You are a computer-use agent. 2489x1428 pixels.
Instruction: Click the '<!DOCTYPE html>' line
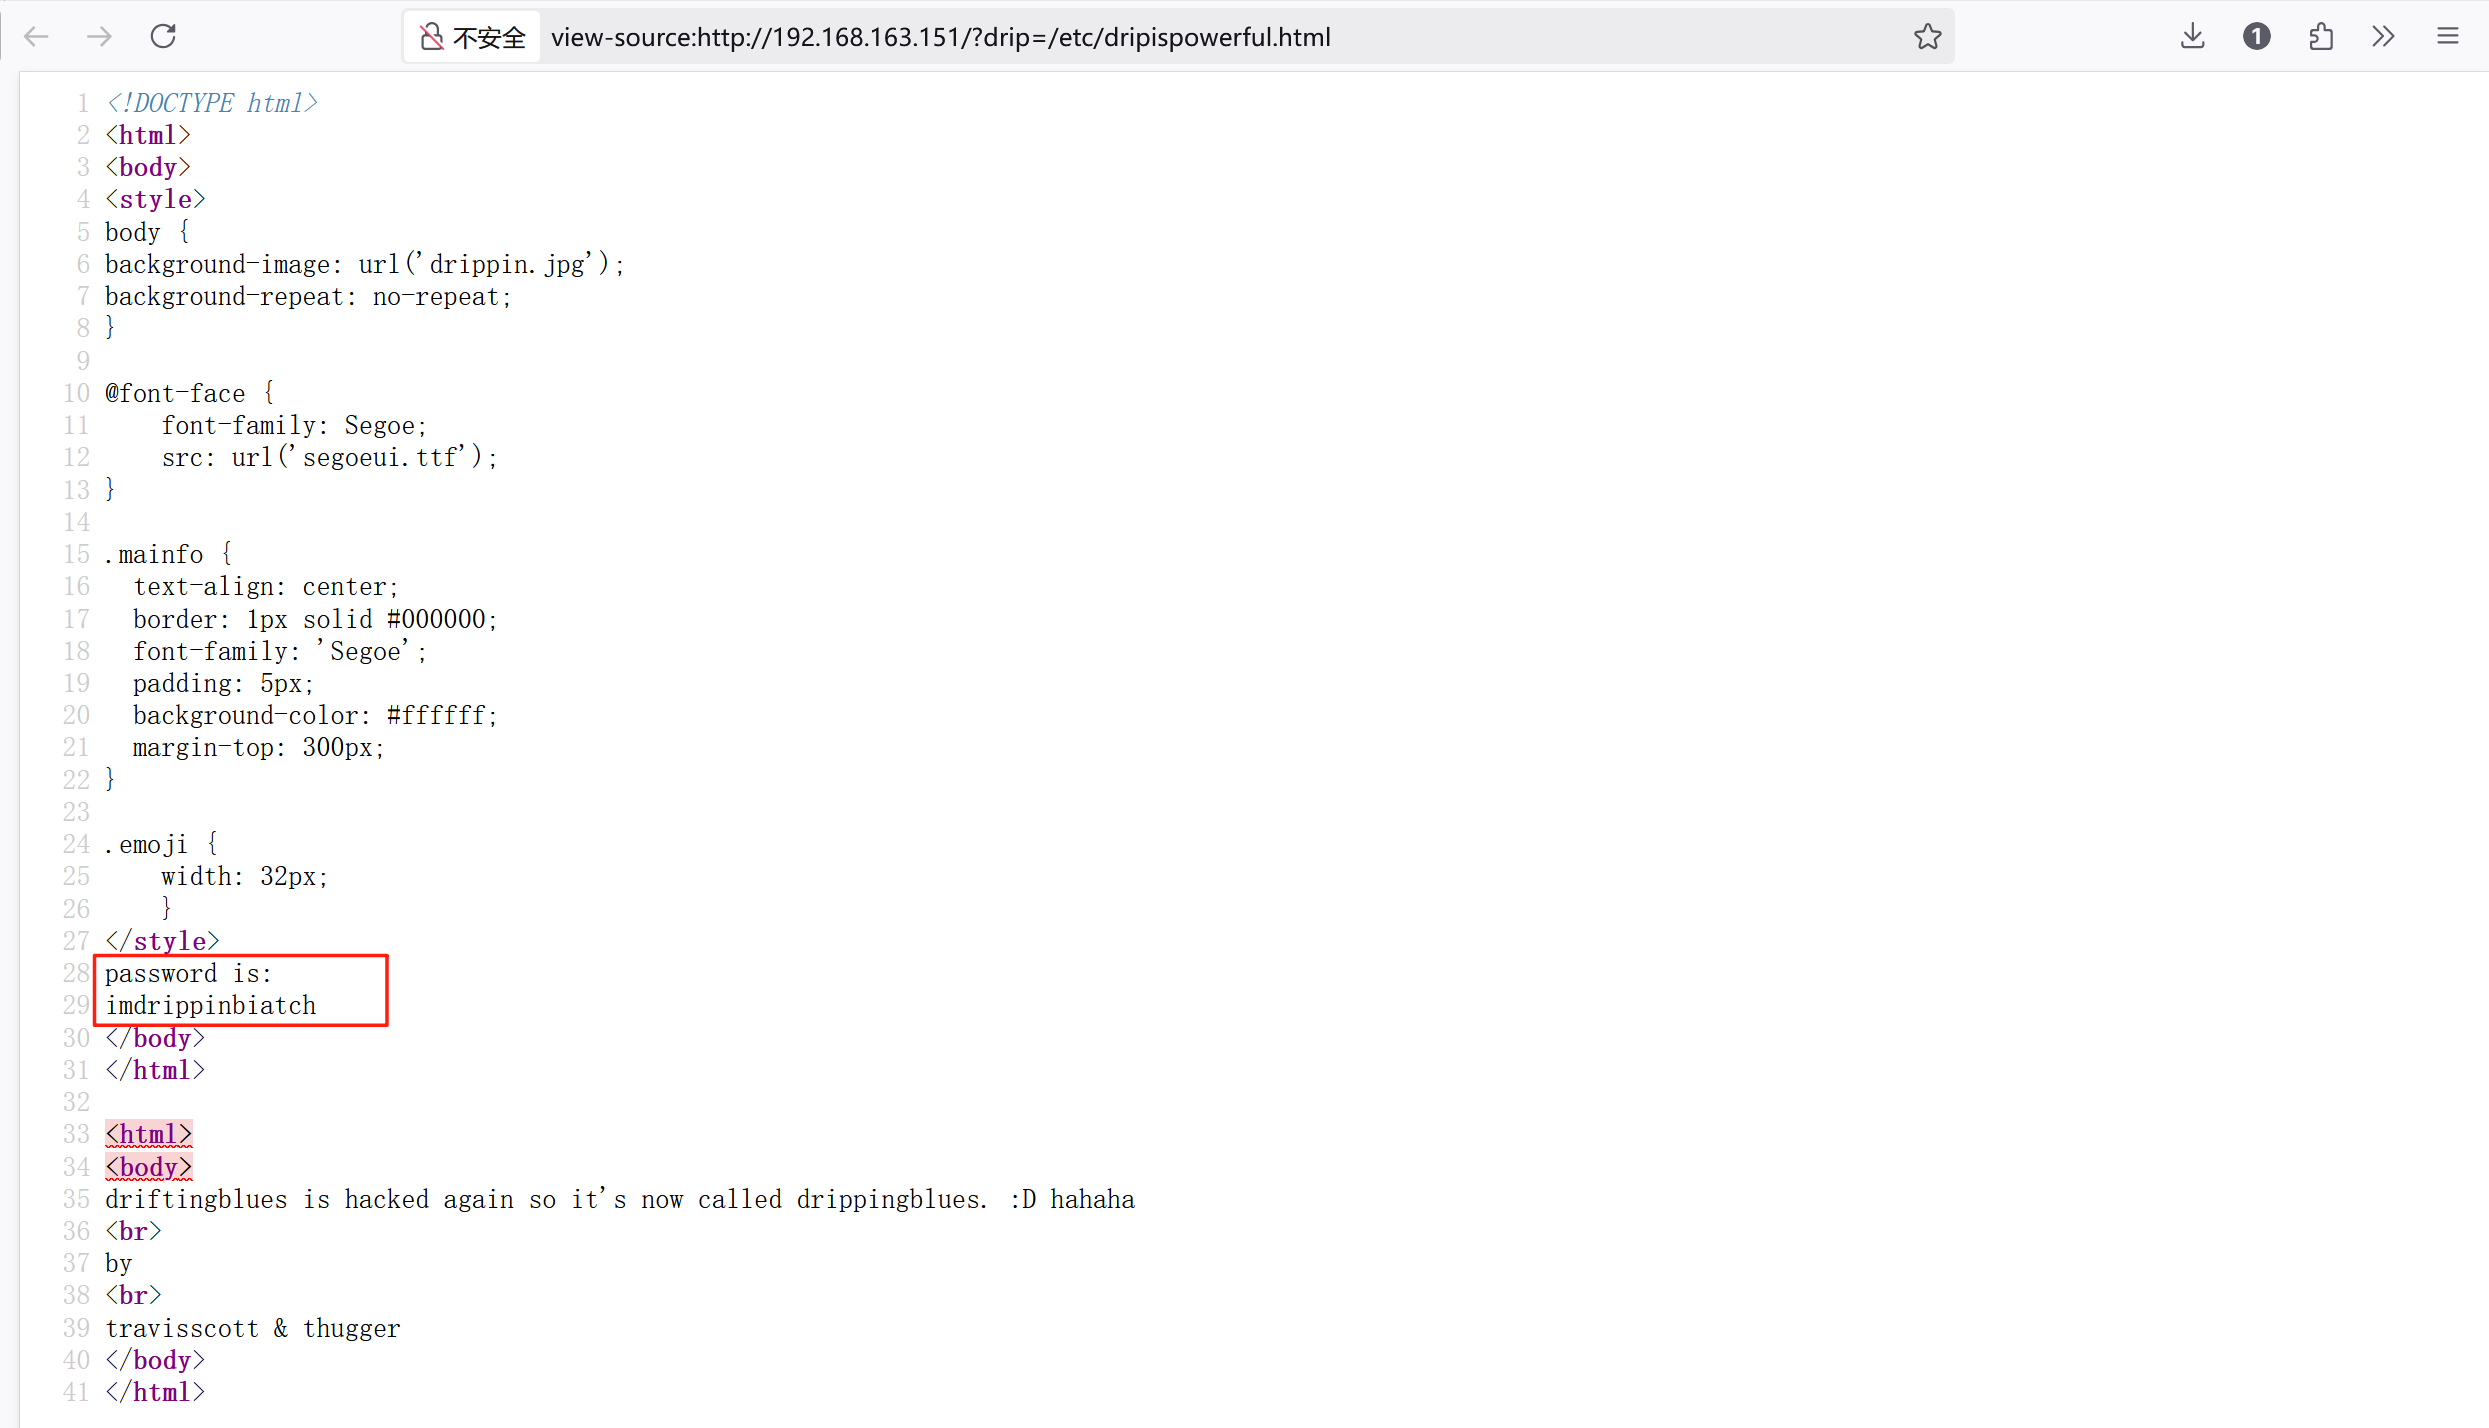click(x=212, y=103)
